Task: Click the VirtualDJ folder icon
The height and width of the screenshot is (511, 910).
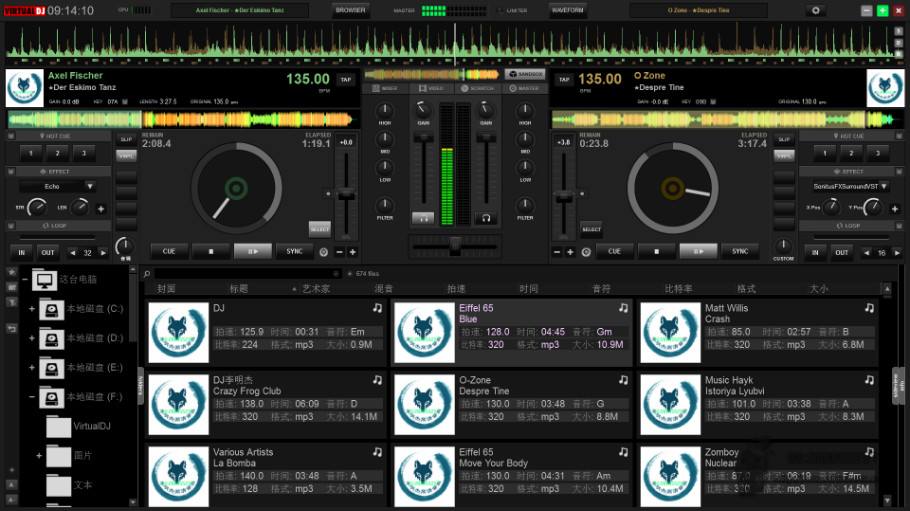Action: point(59,427)
